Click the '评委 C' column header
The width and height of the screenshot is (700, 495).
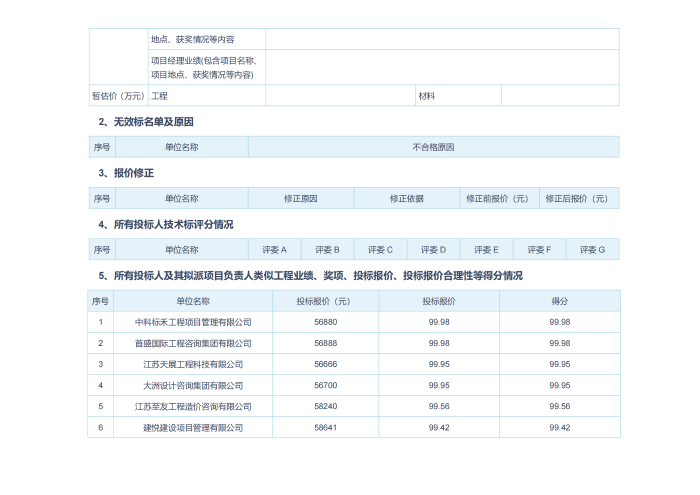click(380, 250)
